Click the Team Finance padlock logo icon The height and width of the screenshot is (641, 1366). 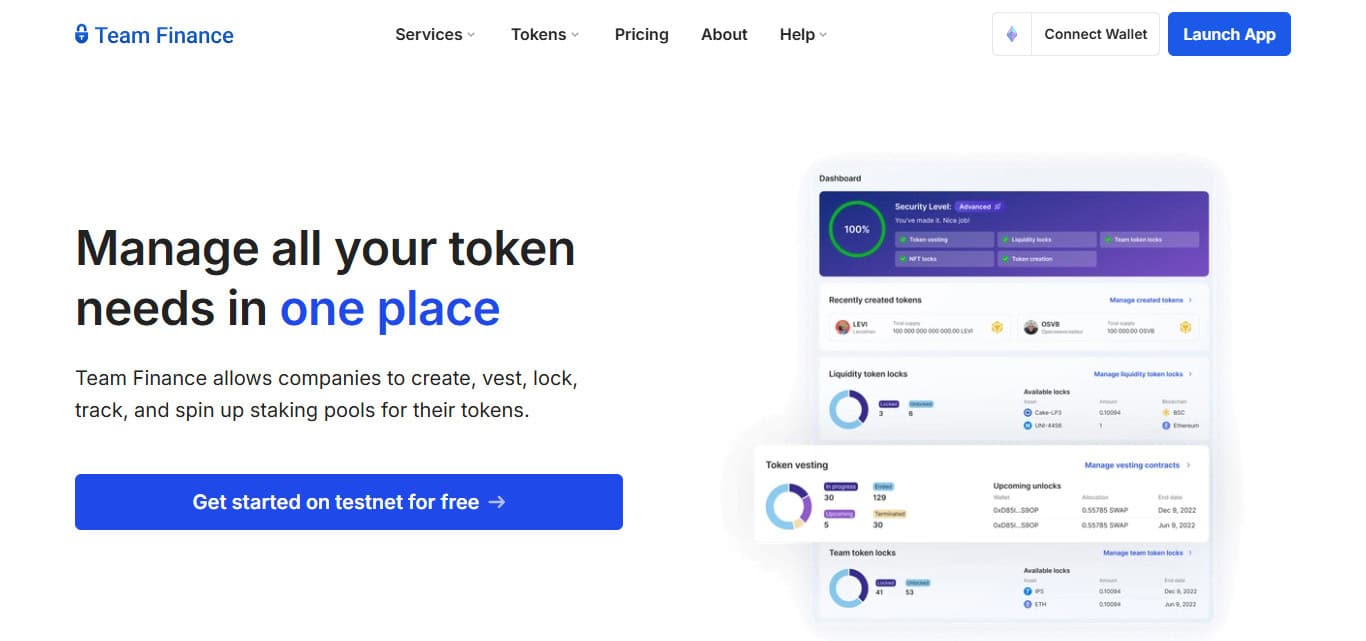pos(82,34)
